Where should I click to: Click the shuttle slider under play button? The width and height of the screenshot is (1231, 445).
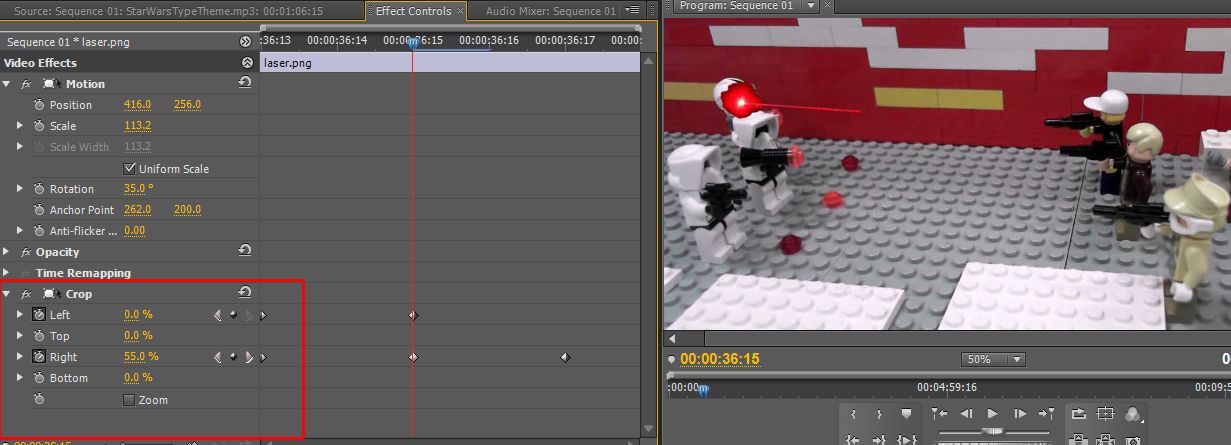tap(993, 432)
